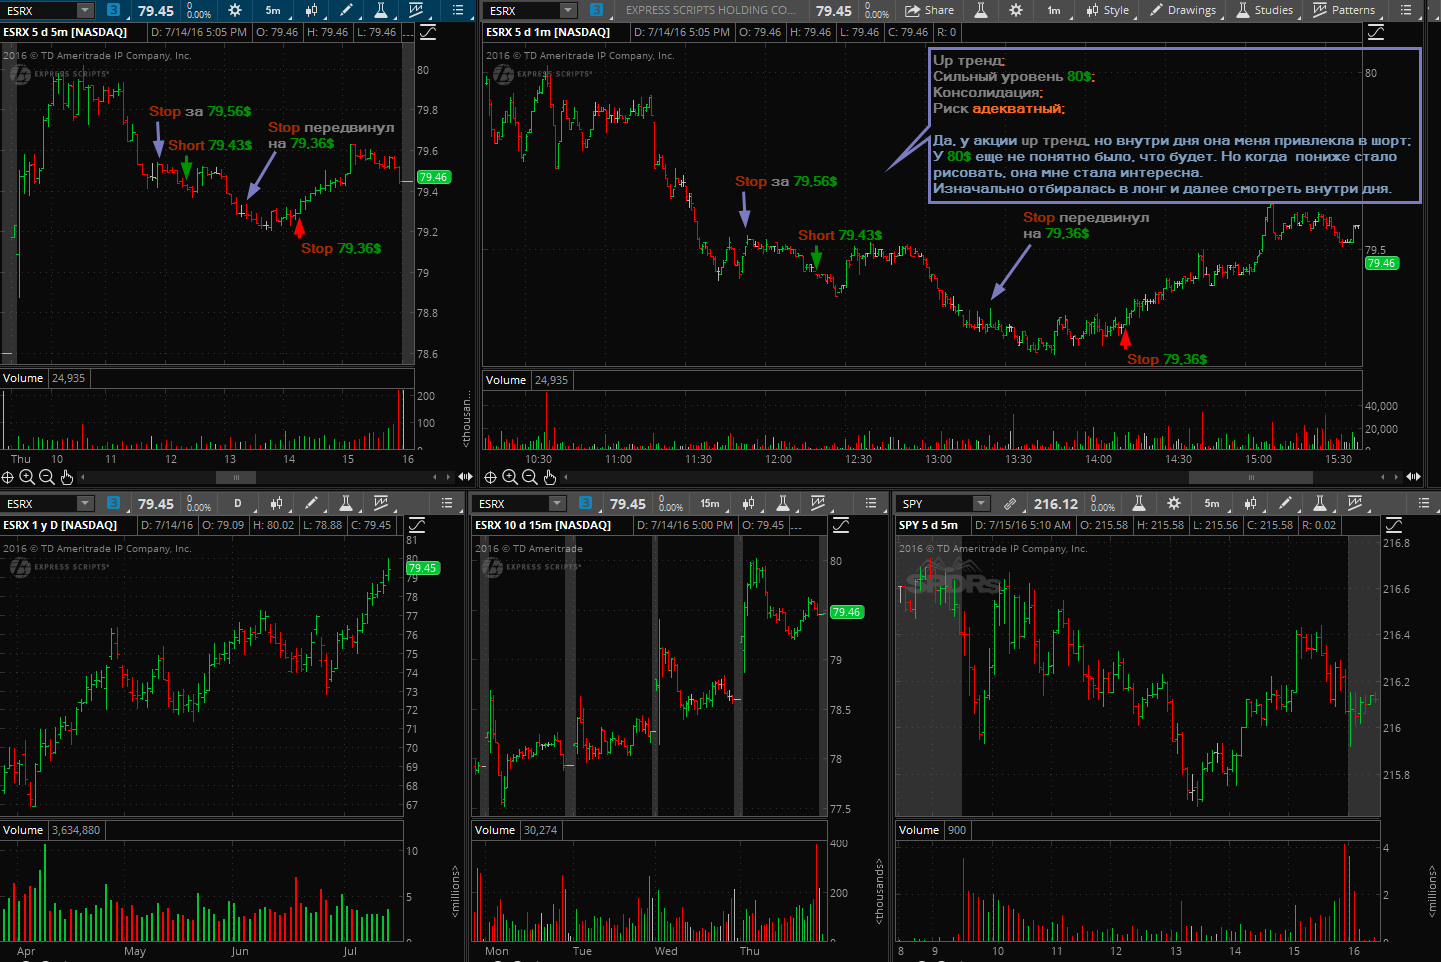This screenshot has height=962, width=1441.
Task: Toggle crosshair cursor under ESRX 5m chart
Action: (8, 477)
